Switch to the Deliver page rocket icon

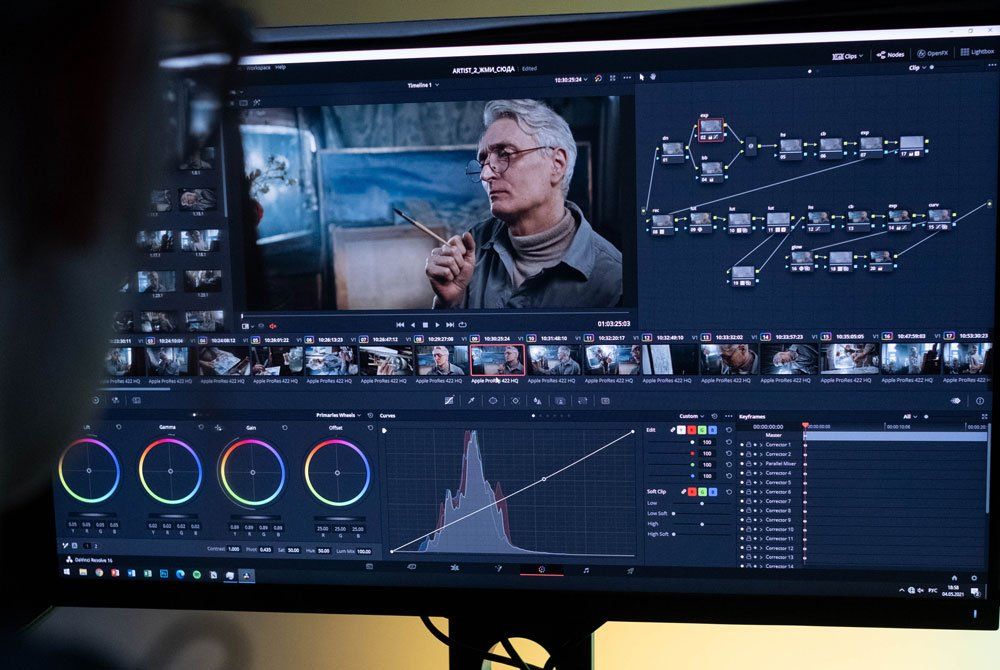630,571
